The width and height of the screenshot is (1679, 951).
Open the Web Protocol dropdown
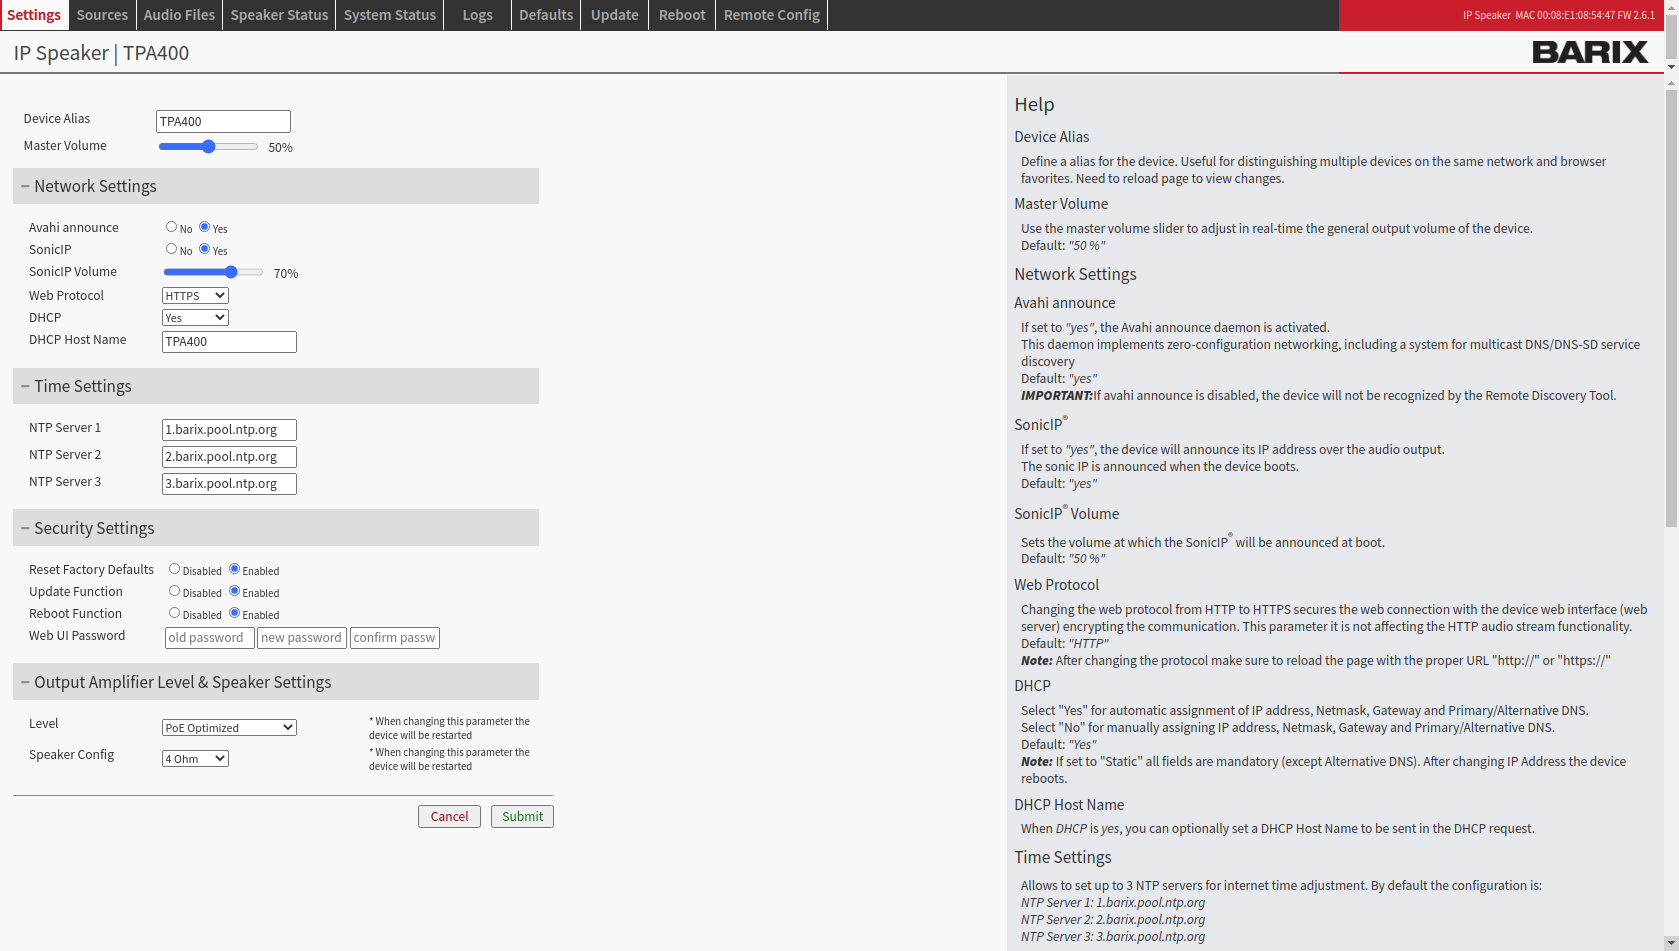[x=195, y=296]
